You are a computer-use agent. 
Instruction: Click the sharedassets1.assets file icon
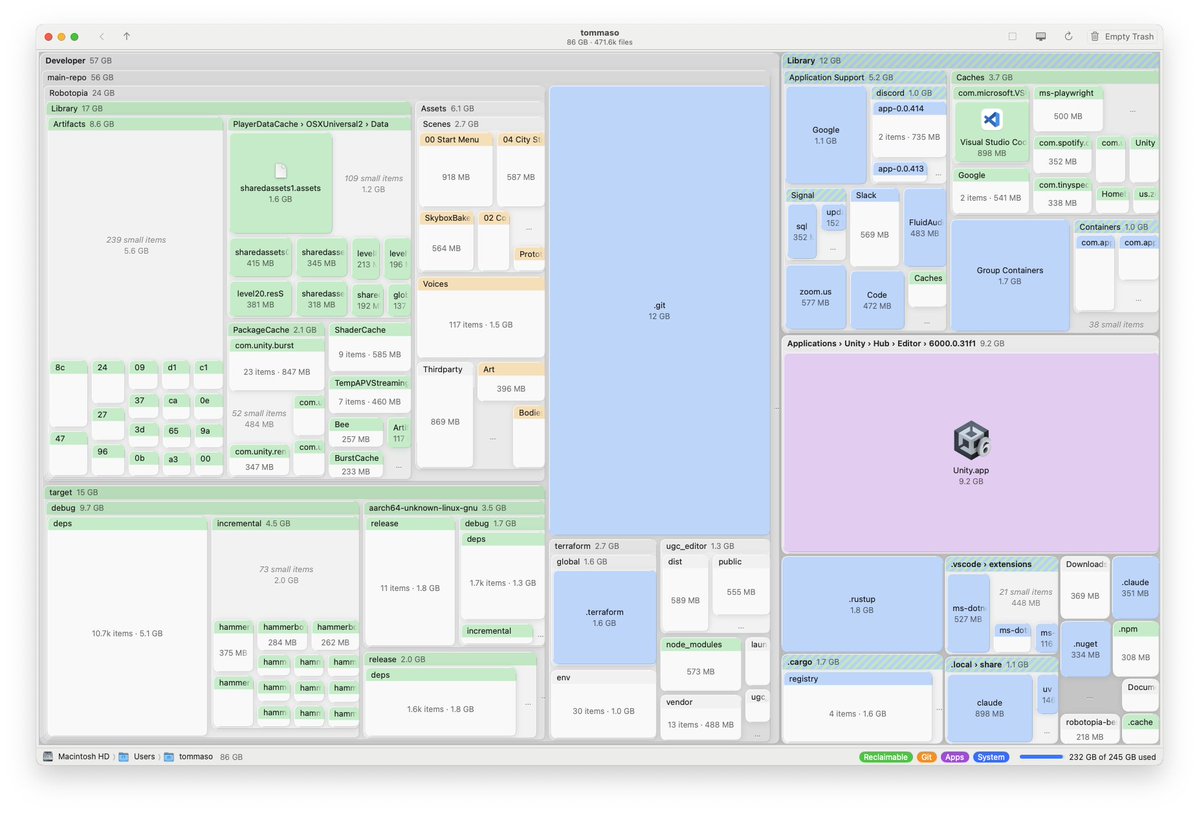click(281, 171)
